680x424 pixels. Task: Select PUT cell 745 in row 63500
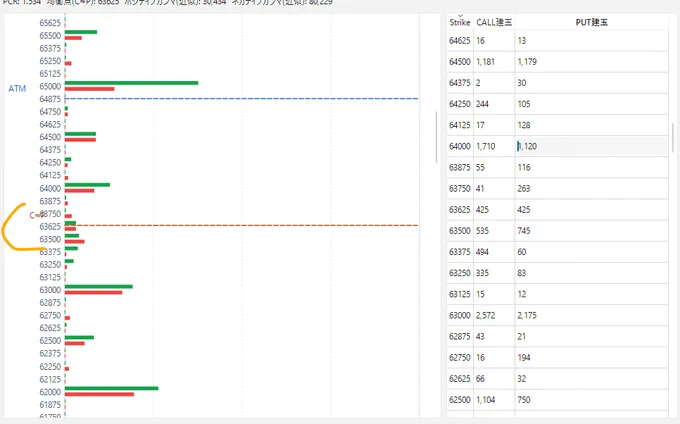[524, 231]
